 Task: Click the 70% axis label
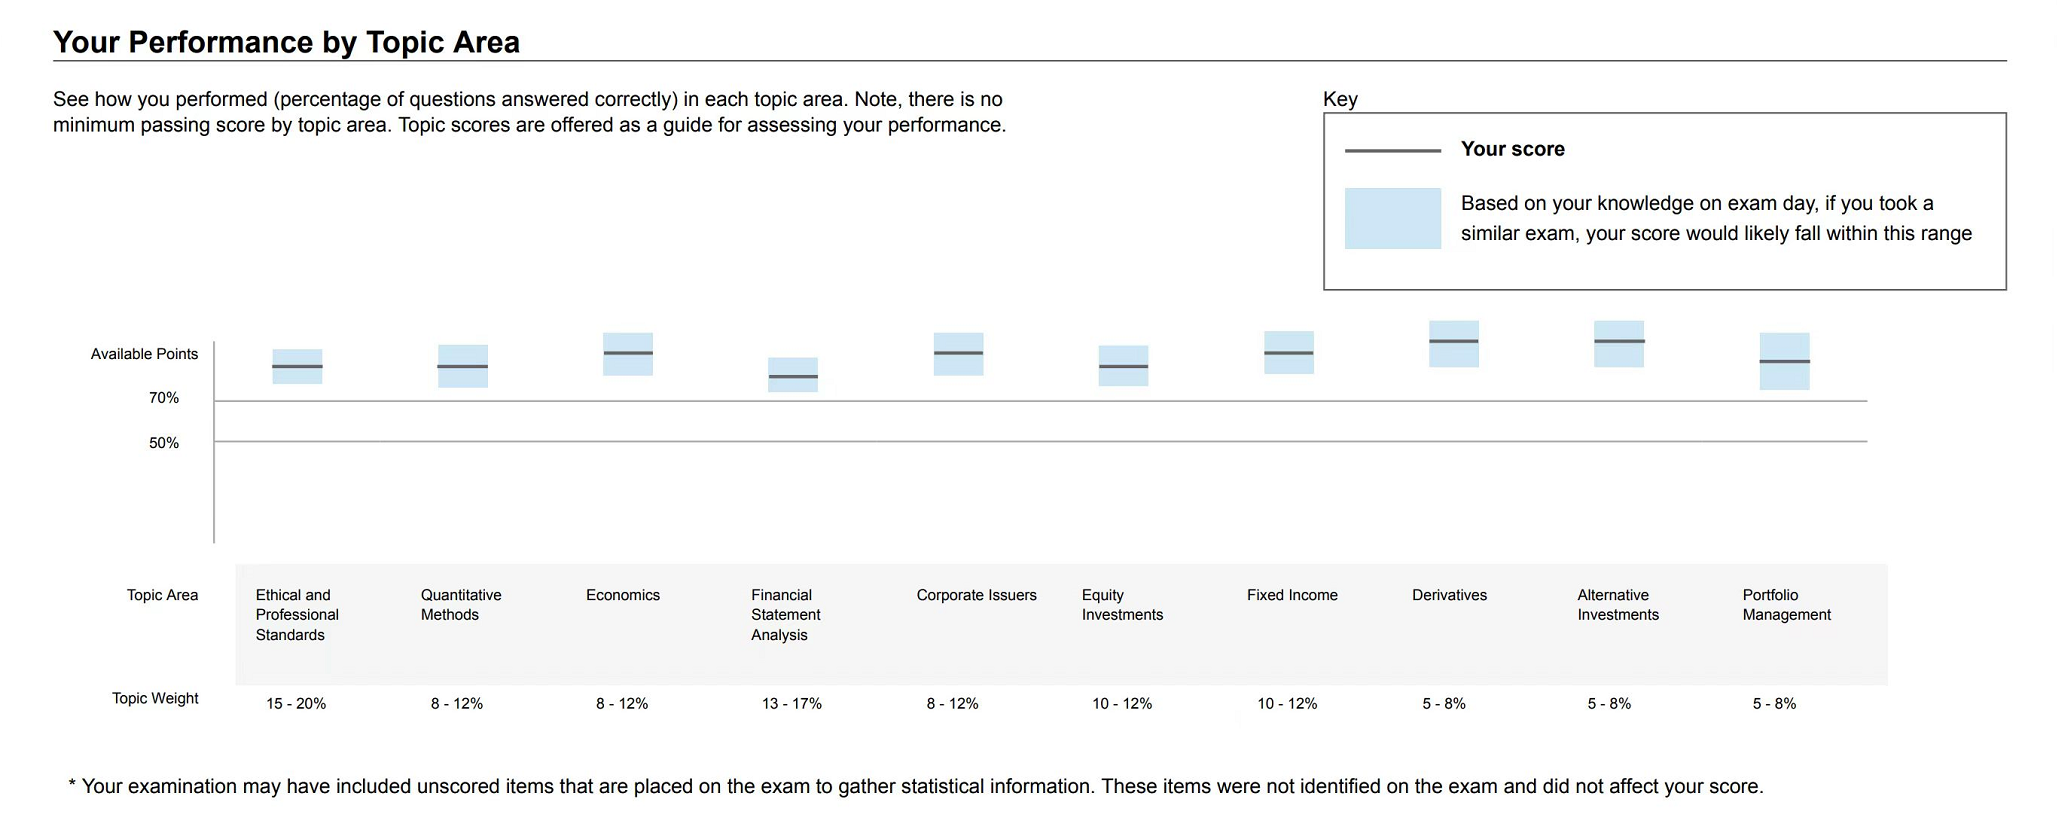pos(164,398)
